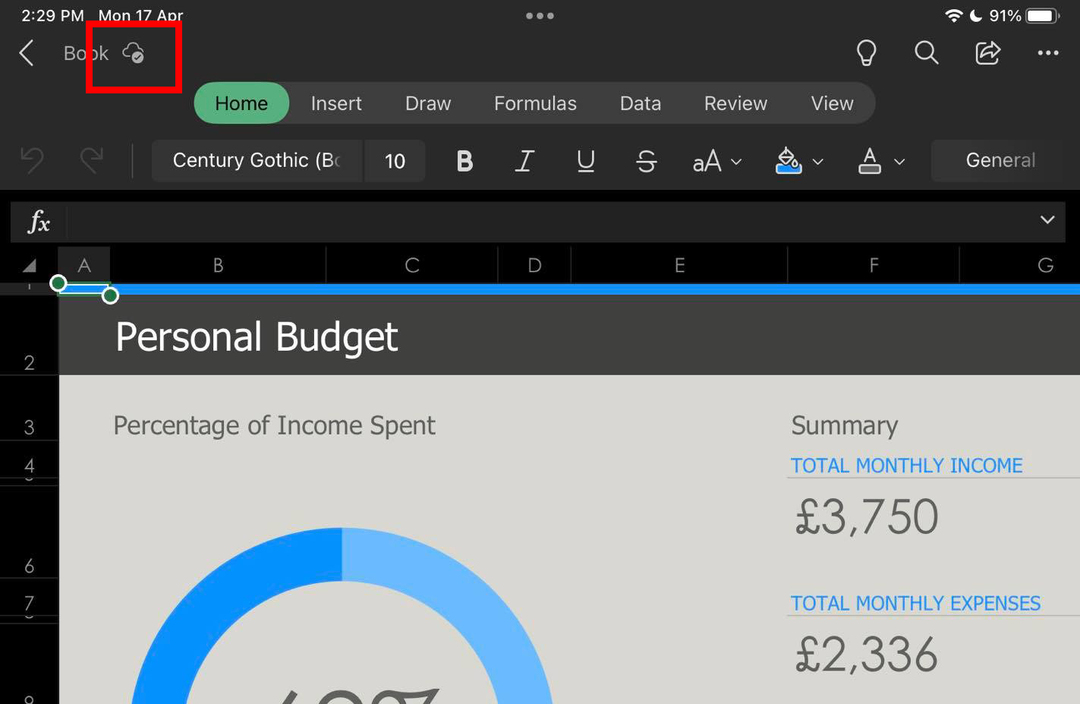The image size is (1080, 704).
Task: Open the General number format button
Action: 999,161
